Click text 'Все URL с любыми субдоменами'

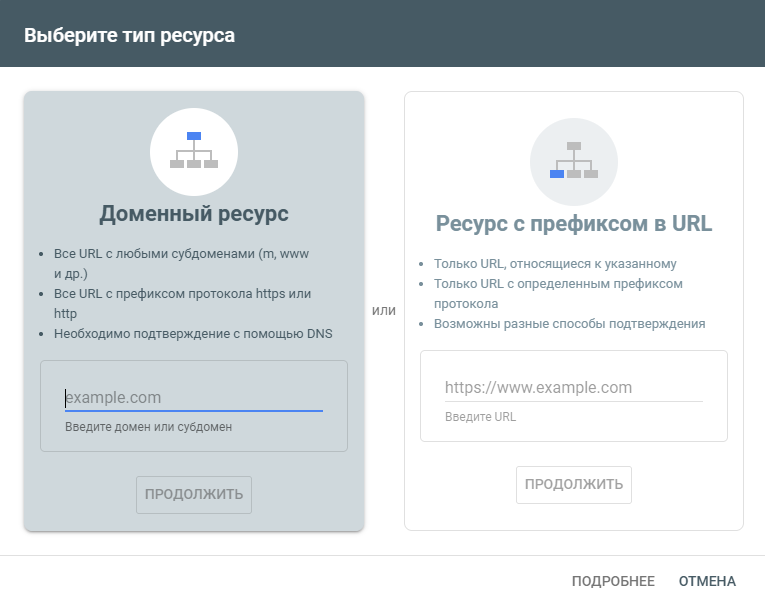[155, 254]
